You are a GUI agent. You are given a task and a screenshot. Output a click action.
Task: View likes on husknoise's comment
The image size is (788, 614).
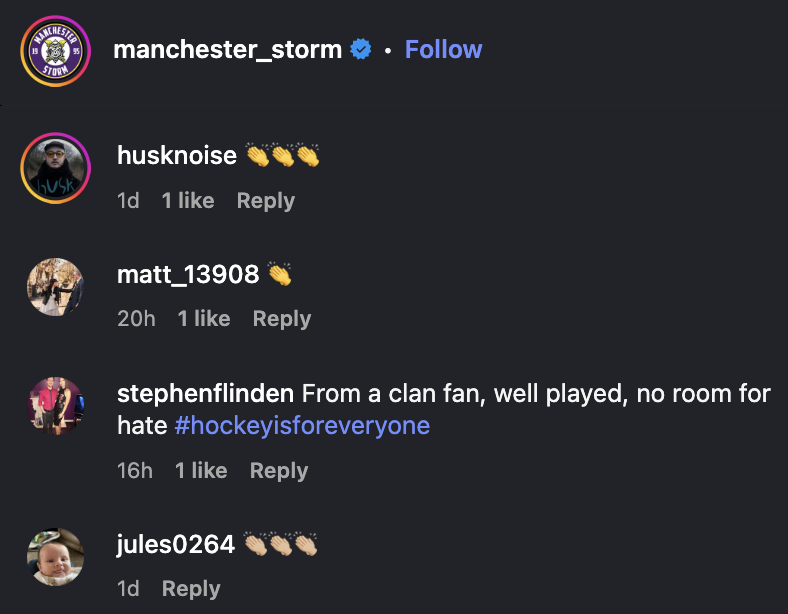tap(188, 201)
